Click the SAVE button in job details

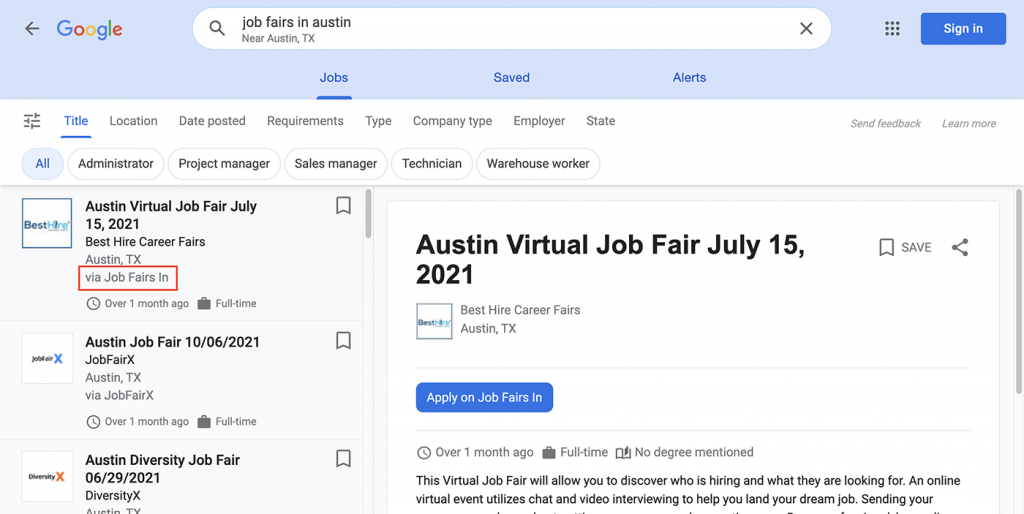(x=905, y=248)
